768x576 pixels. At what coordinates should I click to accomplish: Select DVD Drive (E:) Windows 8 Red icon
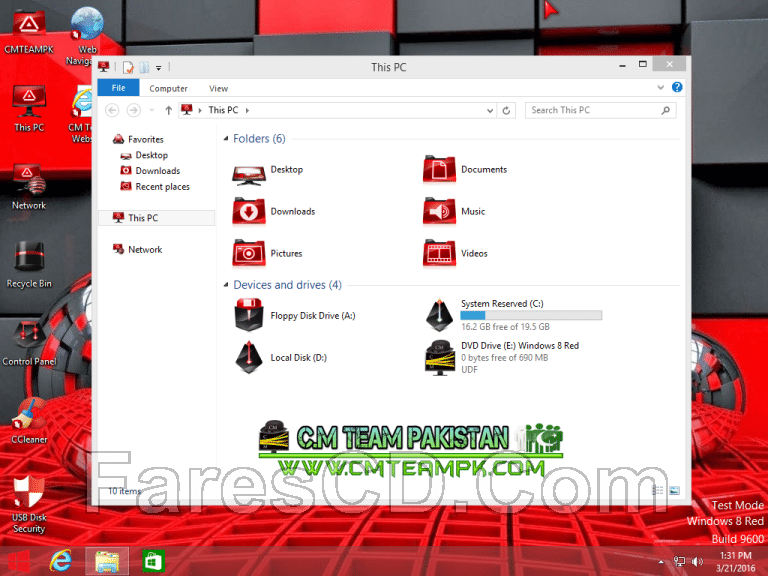click(x=439, y=357)
